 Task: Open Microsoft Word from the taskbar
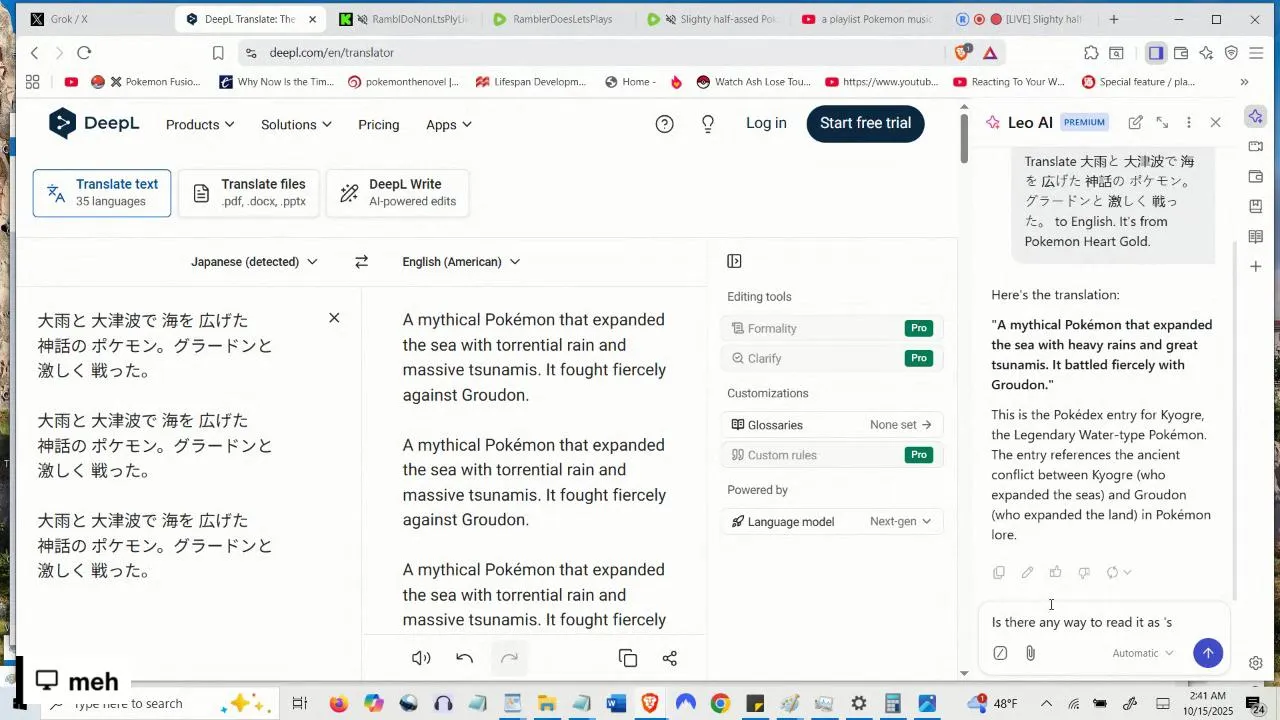(x=616, y=704)
